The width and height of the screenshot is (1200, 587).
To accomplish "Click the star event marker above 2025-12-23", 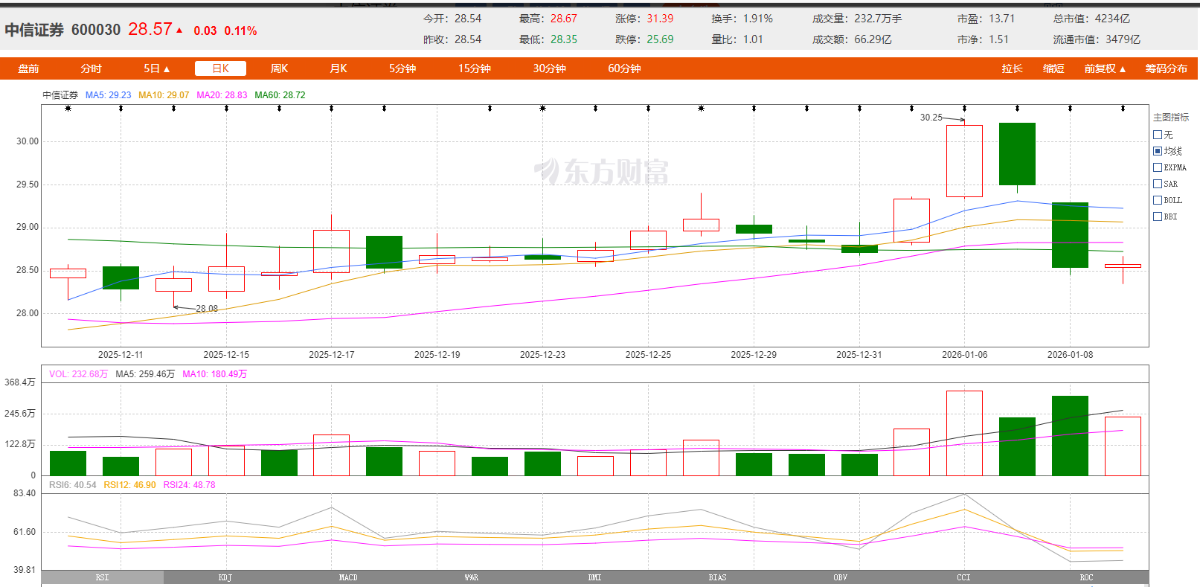I will (542, 108).
